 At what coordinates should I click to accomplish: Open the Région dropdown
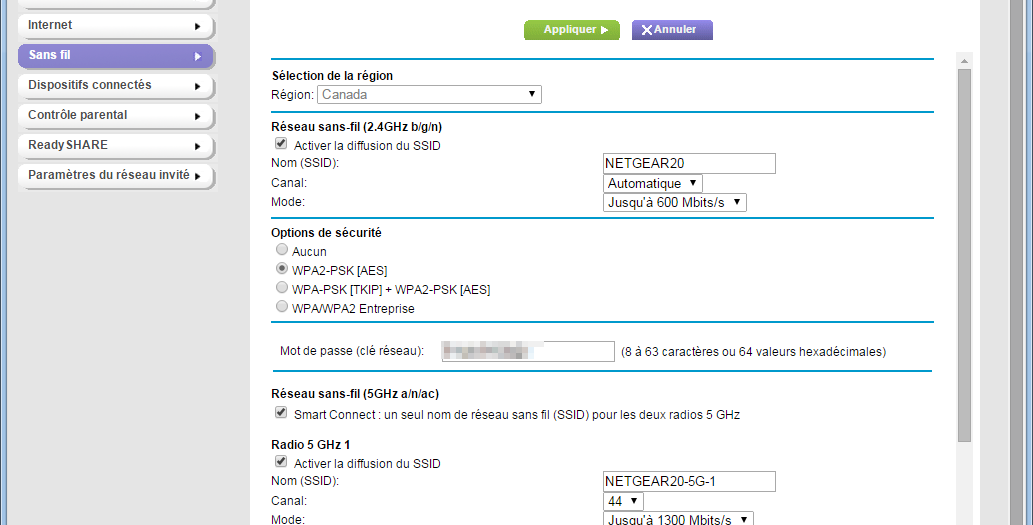(429, 95)
